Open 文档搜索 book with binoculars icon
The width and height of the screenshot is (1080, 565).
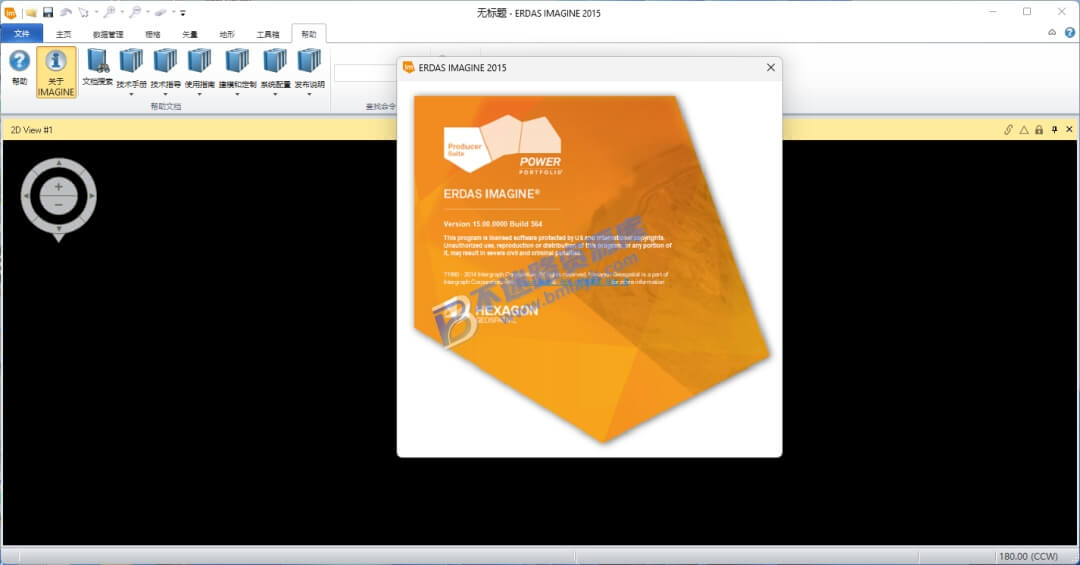point(98,61)
